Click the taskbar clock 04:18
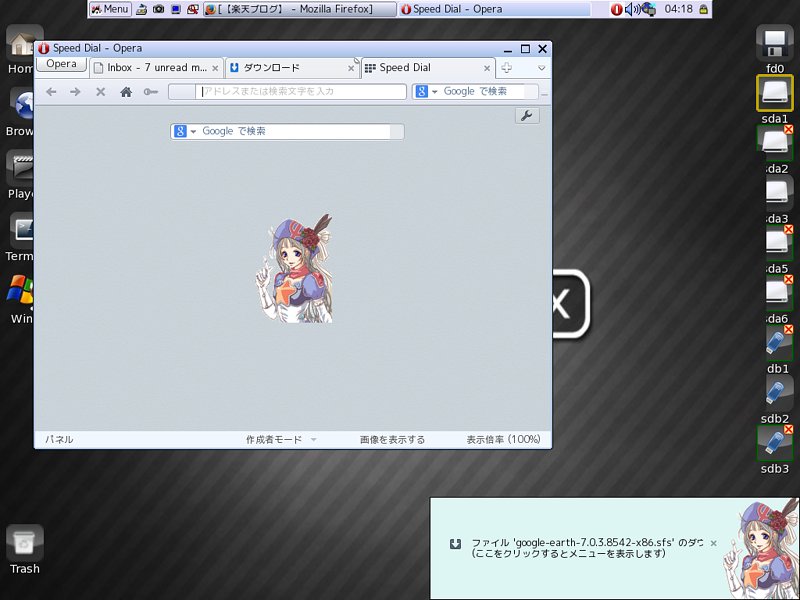The image size is (800, 600). click(679, 9)
